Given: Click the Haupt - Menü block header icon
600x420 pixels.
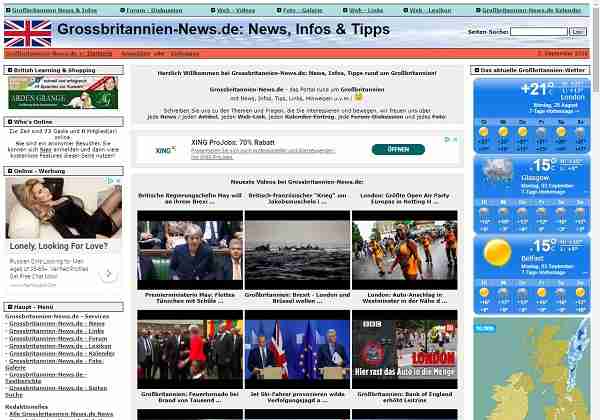Looking at the screenshot, I should point(10,307).
